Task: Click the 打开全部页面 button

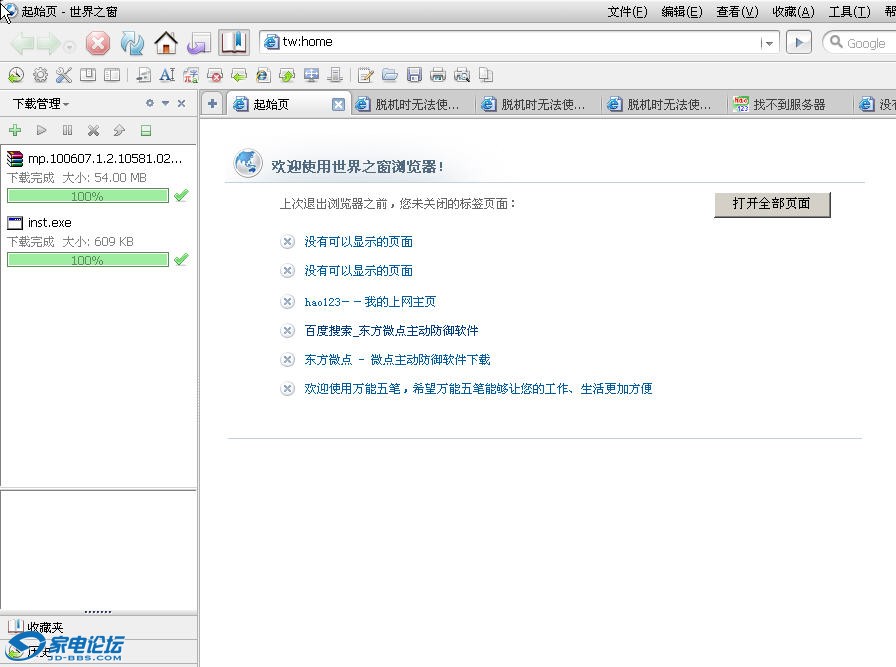Action: pos(772,203)
